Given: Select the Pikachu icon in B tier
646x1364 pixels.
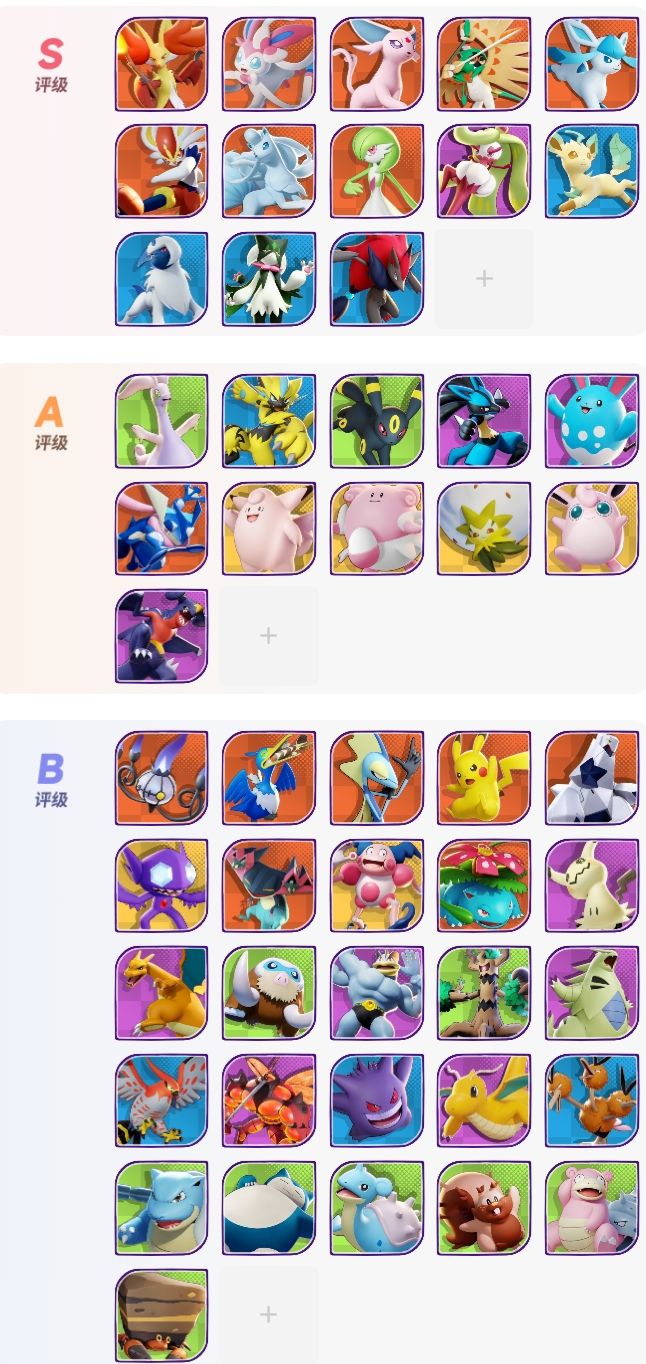Looking at the screenshot, I should pos(484,778).
